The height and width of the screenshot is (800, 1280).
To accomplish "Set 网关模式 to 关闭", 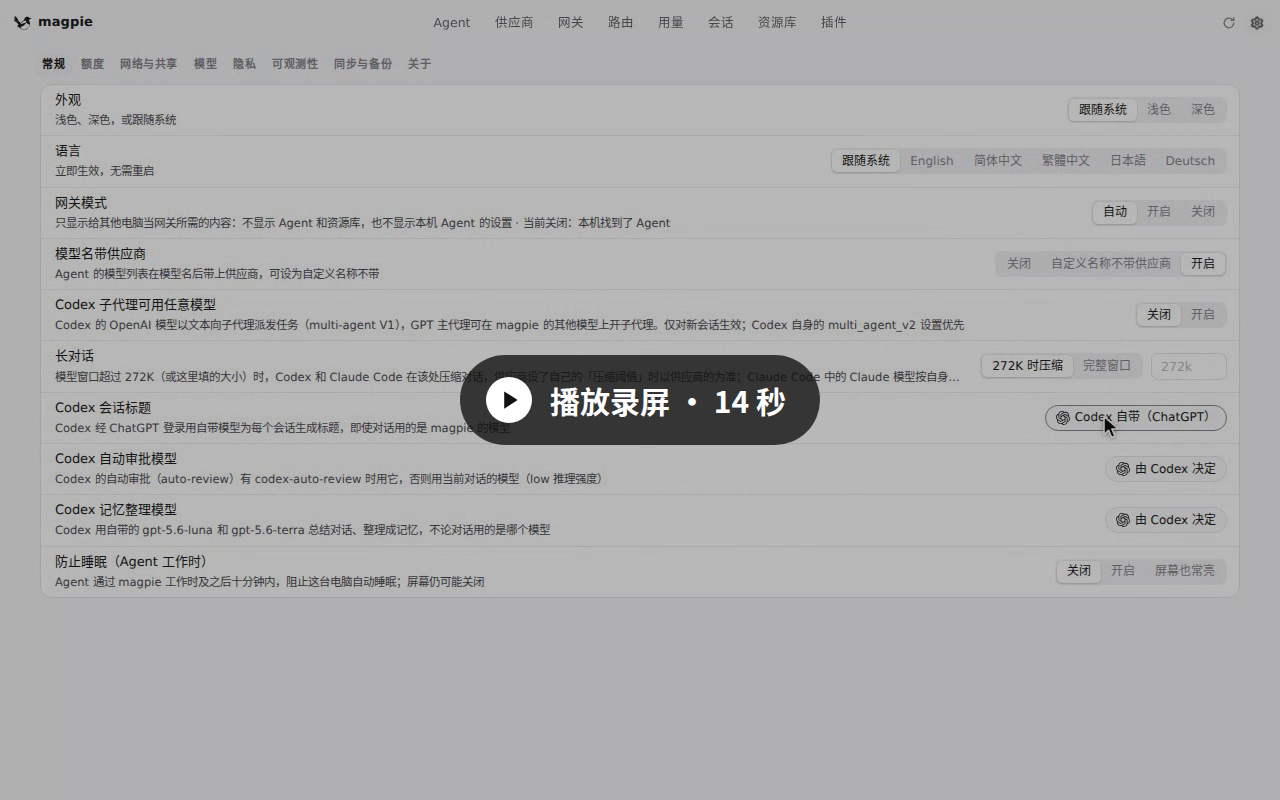I will coord(1203,211).
